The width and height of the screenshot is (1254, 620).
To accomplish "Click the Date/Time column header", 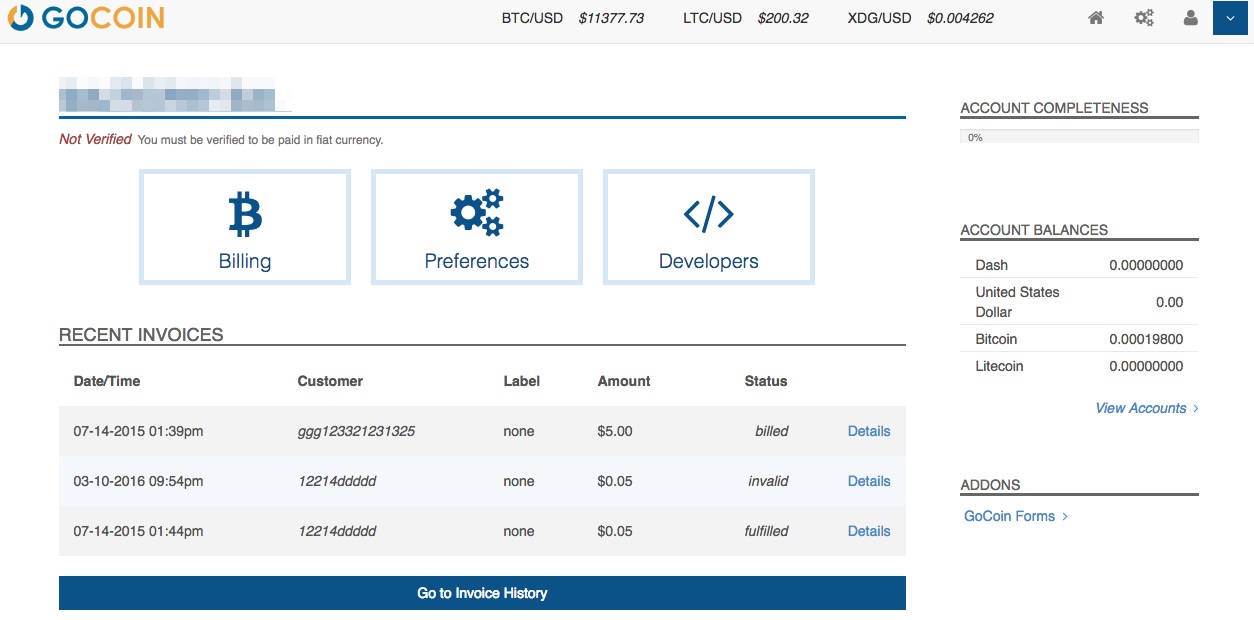I will click(106, 381).
